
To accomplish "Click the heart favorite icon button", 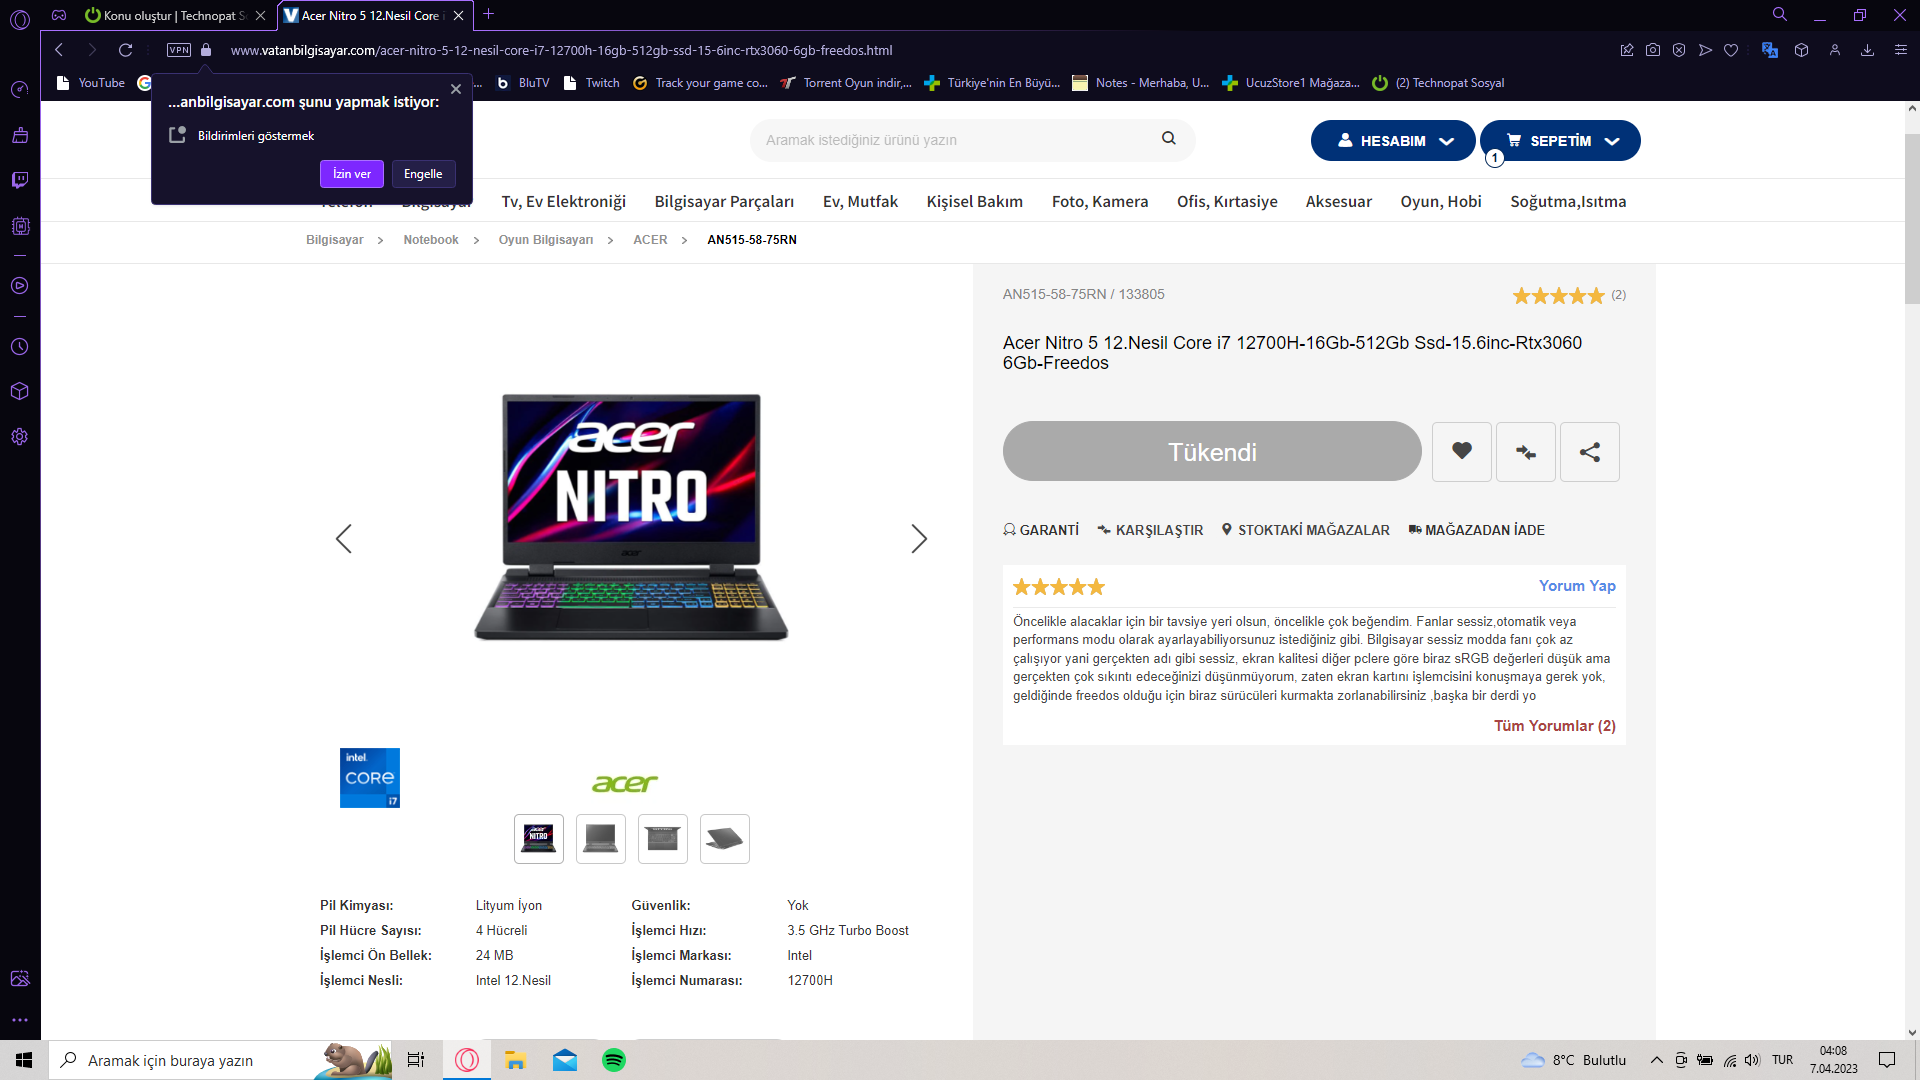I will click(1461, 452).
